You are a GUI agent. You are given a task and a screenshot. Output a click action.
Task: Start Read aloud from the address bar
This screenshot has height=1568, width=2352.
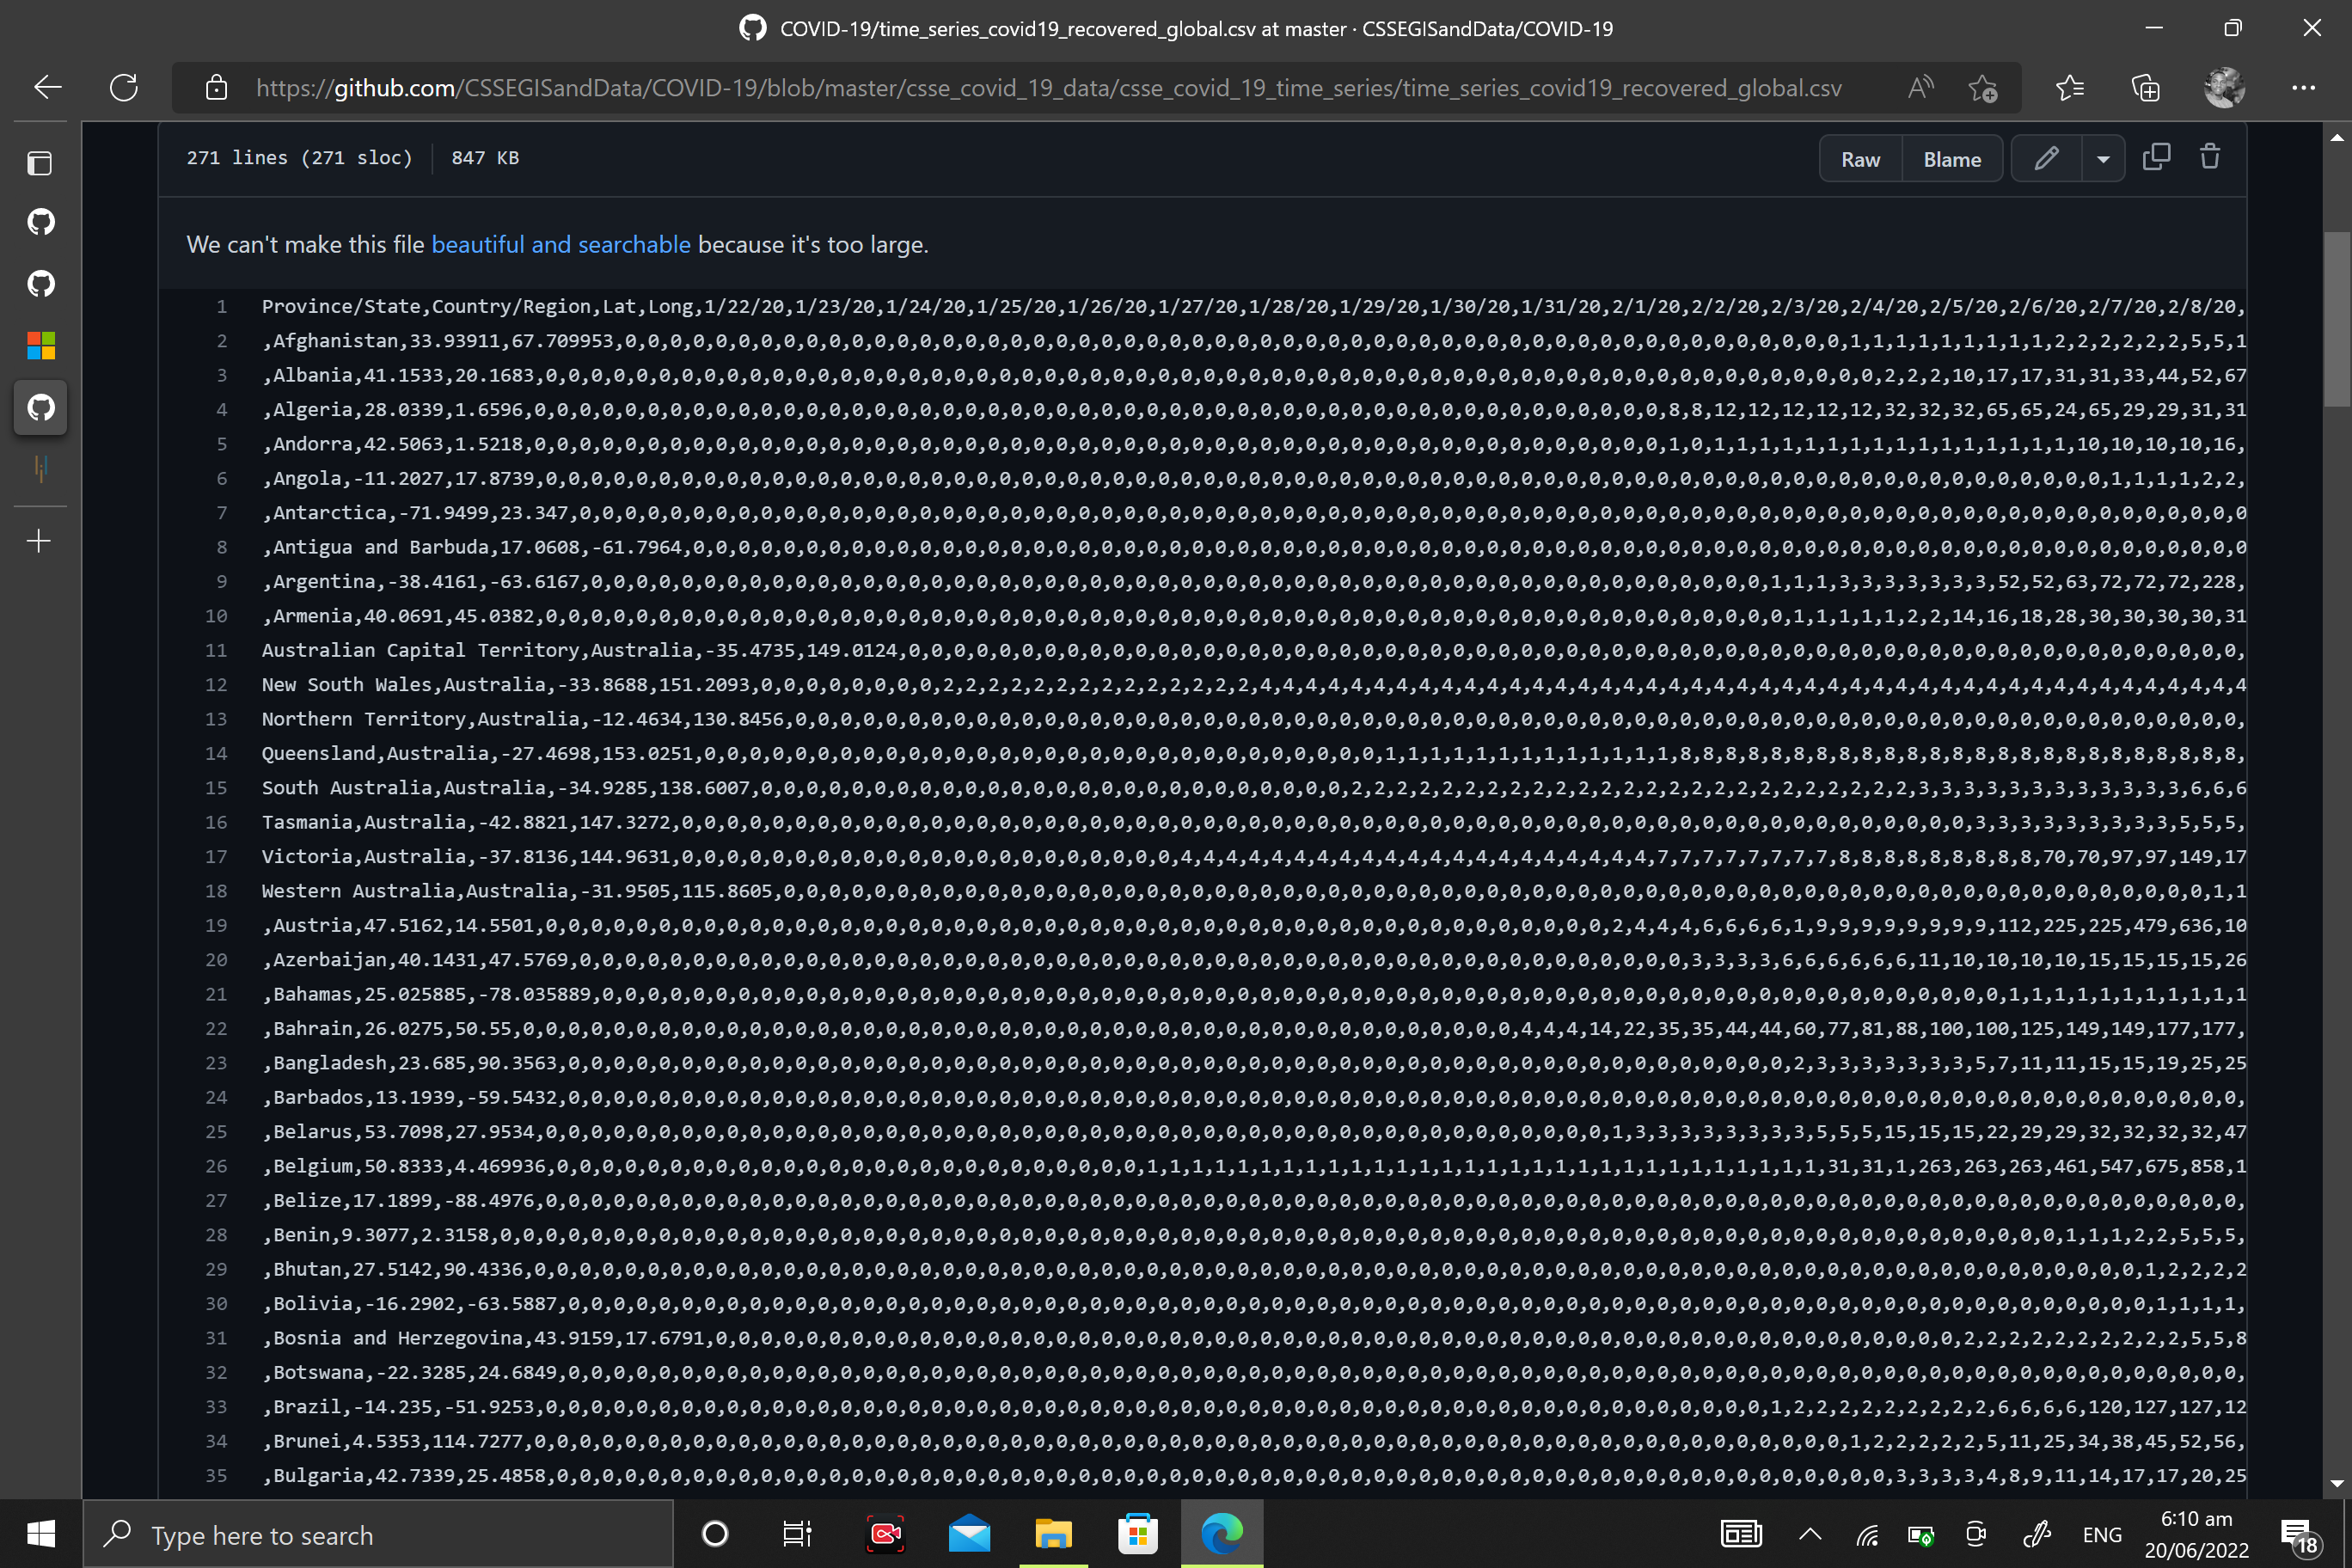(1922, 87)
